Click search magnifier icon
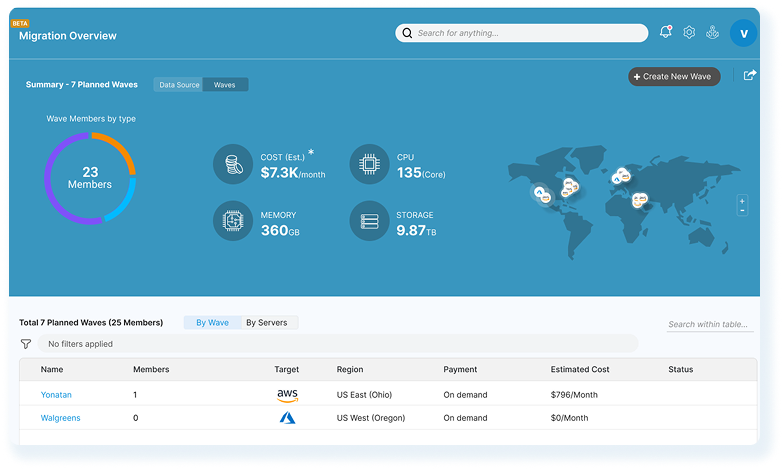 (407, 33)
